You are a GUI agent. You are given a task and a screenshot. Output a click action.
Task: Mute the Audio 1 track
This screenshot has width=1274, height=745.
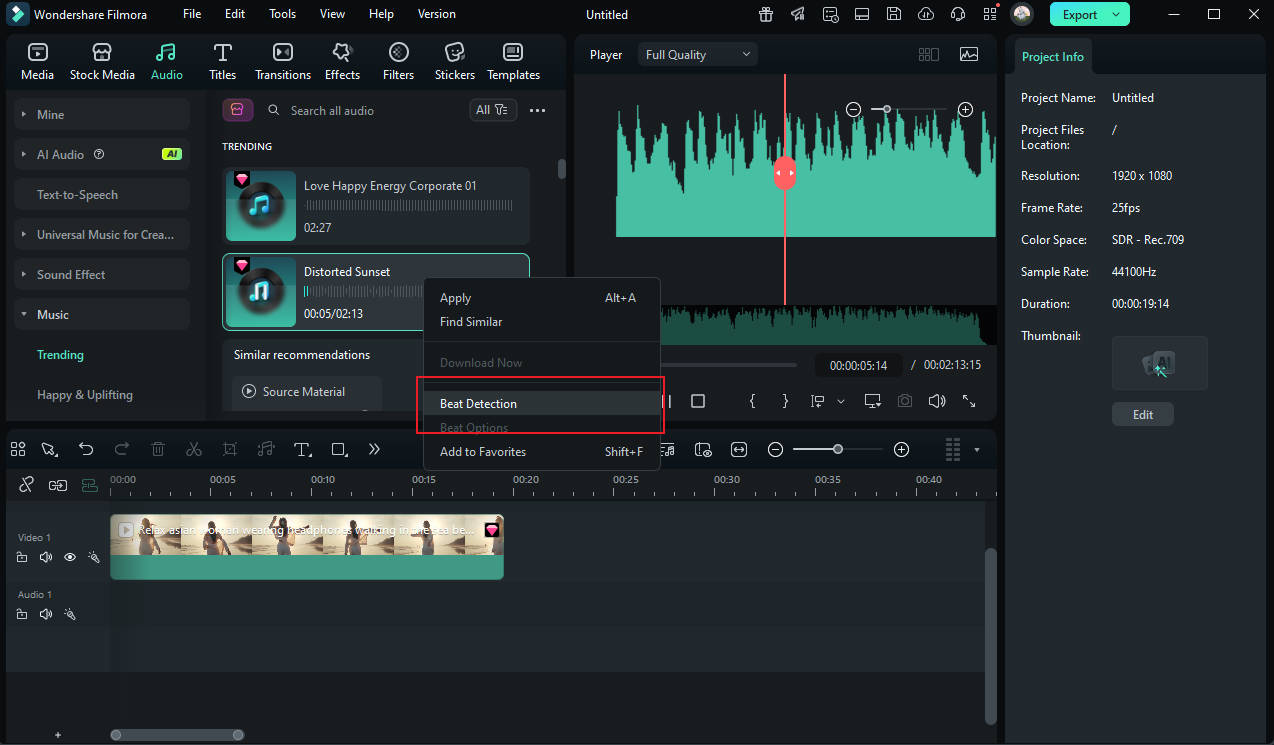45,614
